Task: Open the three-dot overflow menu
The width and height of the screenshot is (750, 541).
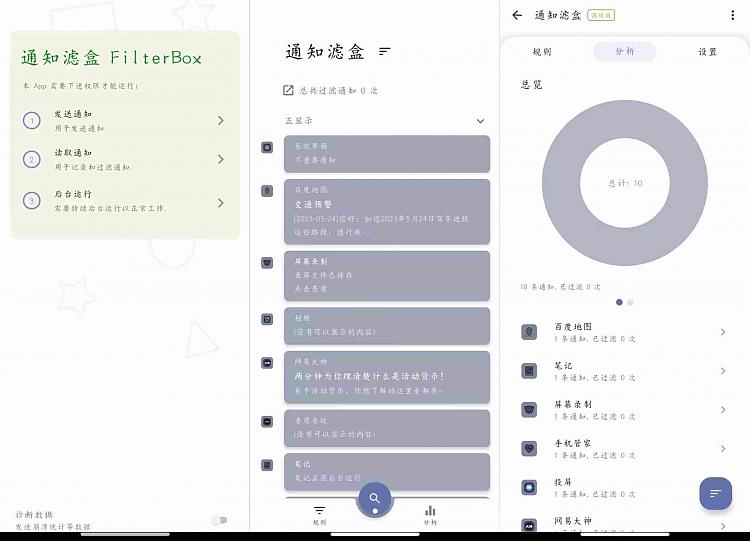Action: (x=732, y=15)
